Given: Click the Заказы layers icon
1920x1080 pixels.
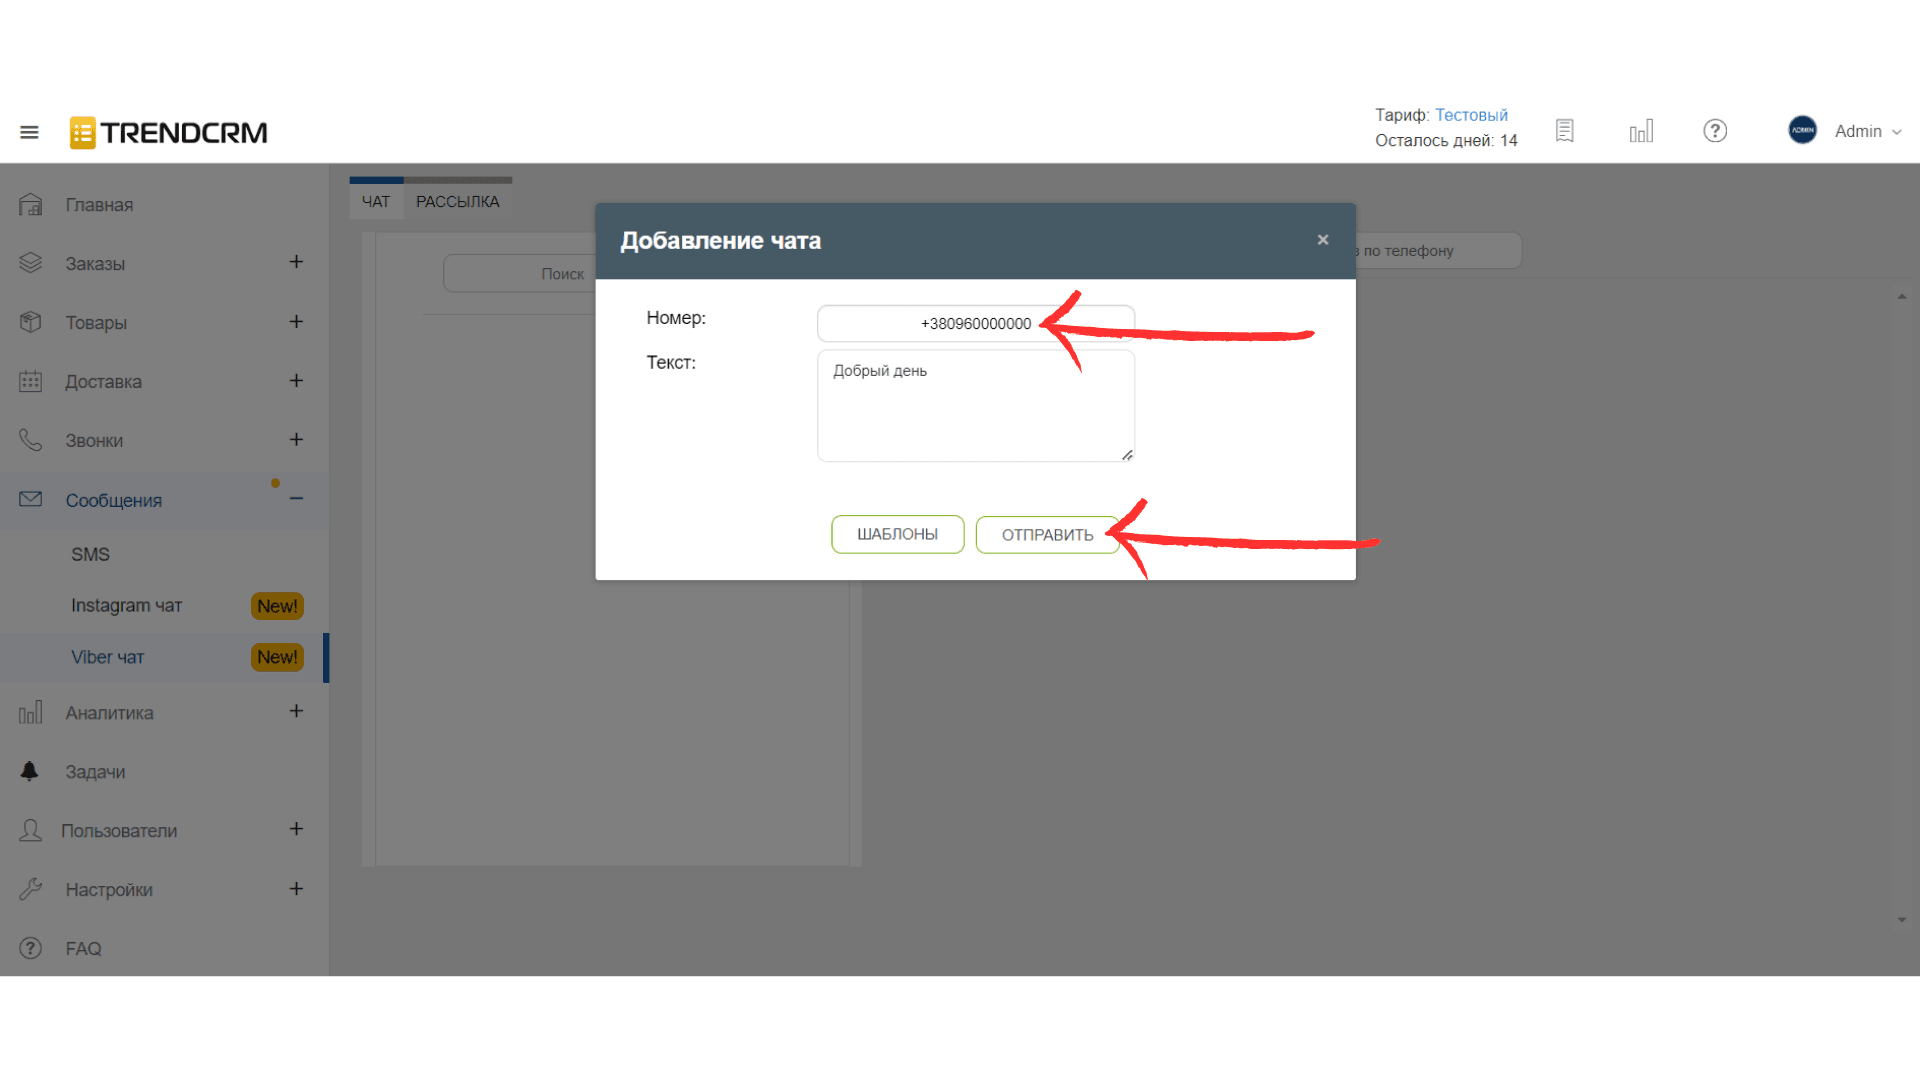Looking at the screenshot, I should (x=31, y=263).
